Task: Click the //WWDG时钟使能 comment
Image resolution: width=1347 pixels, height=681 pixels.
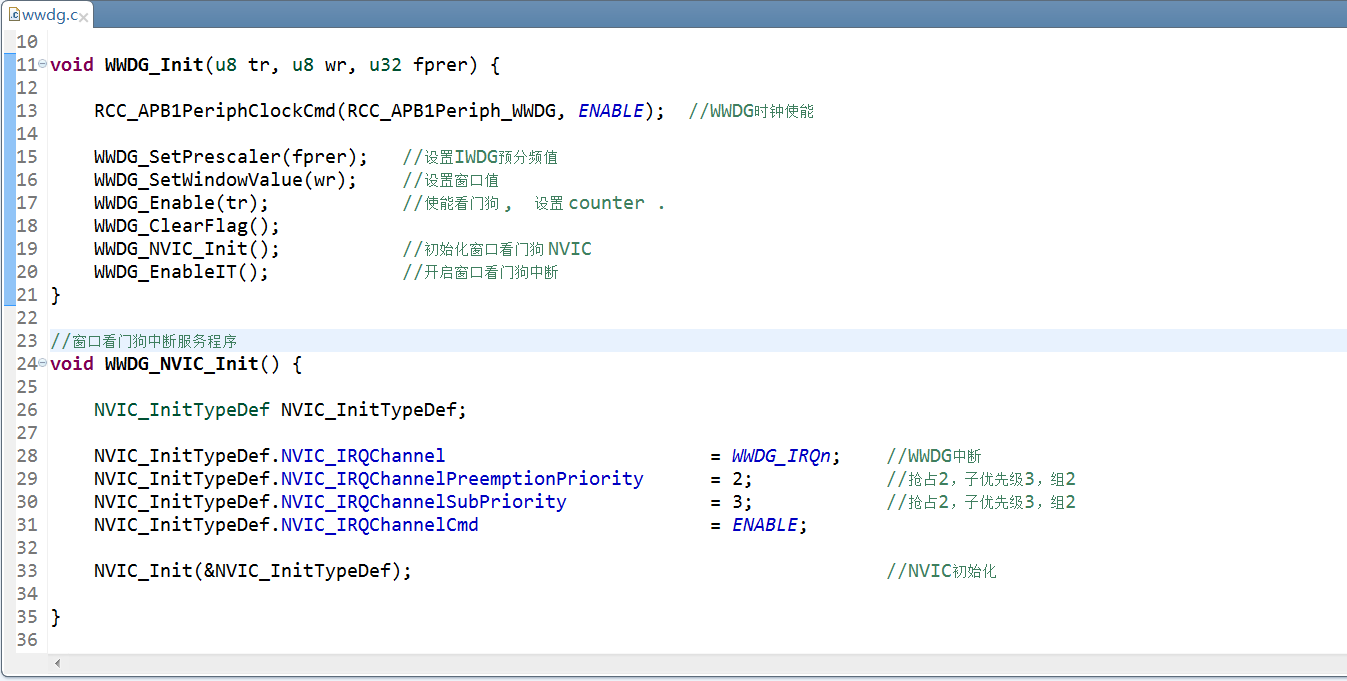Action: [751, 111]
